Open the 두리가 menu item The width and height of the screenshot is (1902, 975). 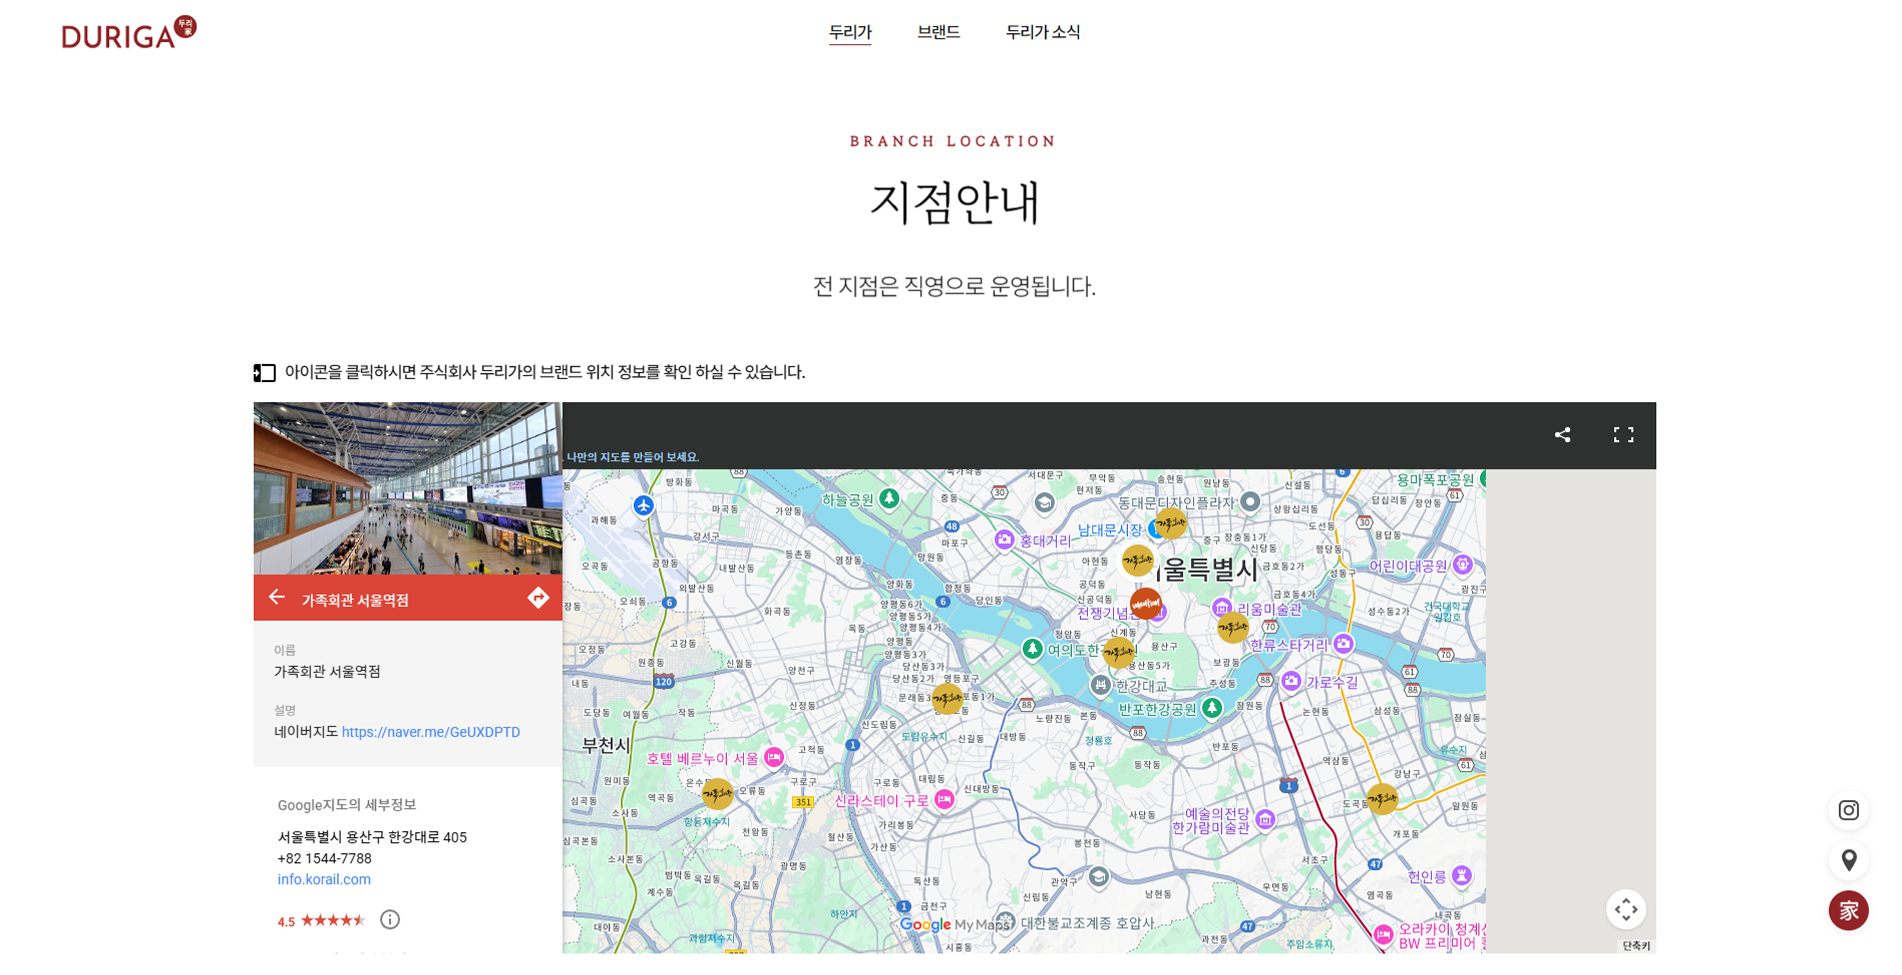pos(850,32)
